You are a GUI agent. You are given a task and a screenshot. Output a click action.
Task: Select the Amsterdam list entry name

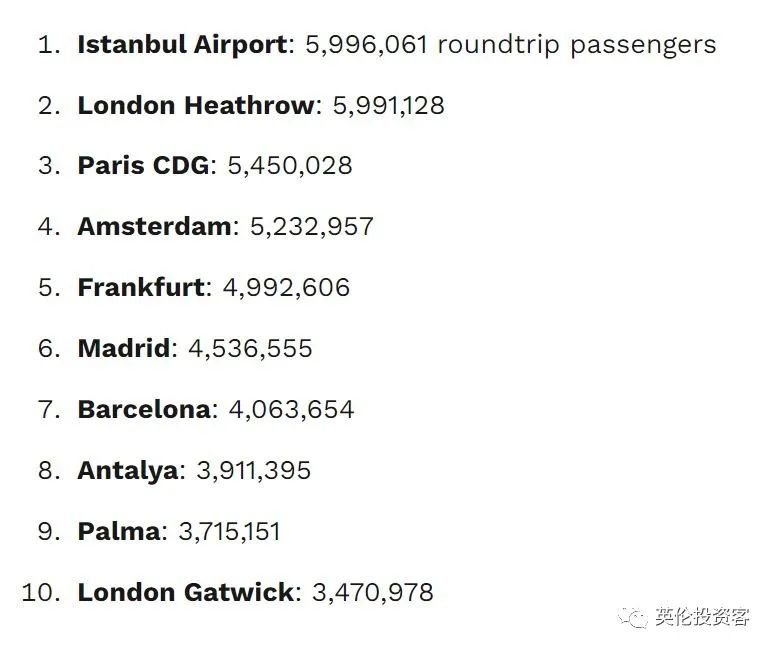pyautogui.click(x=154, y=226)
